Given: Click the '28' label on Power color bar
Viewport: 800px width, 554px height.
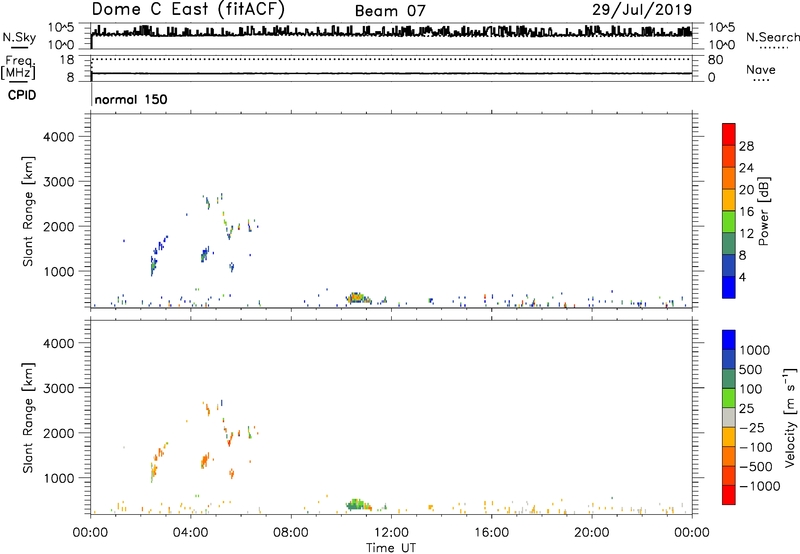Looking at the screenshot, I should click(x=746, y=146).
